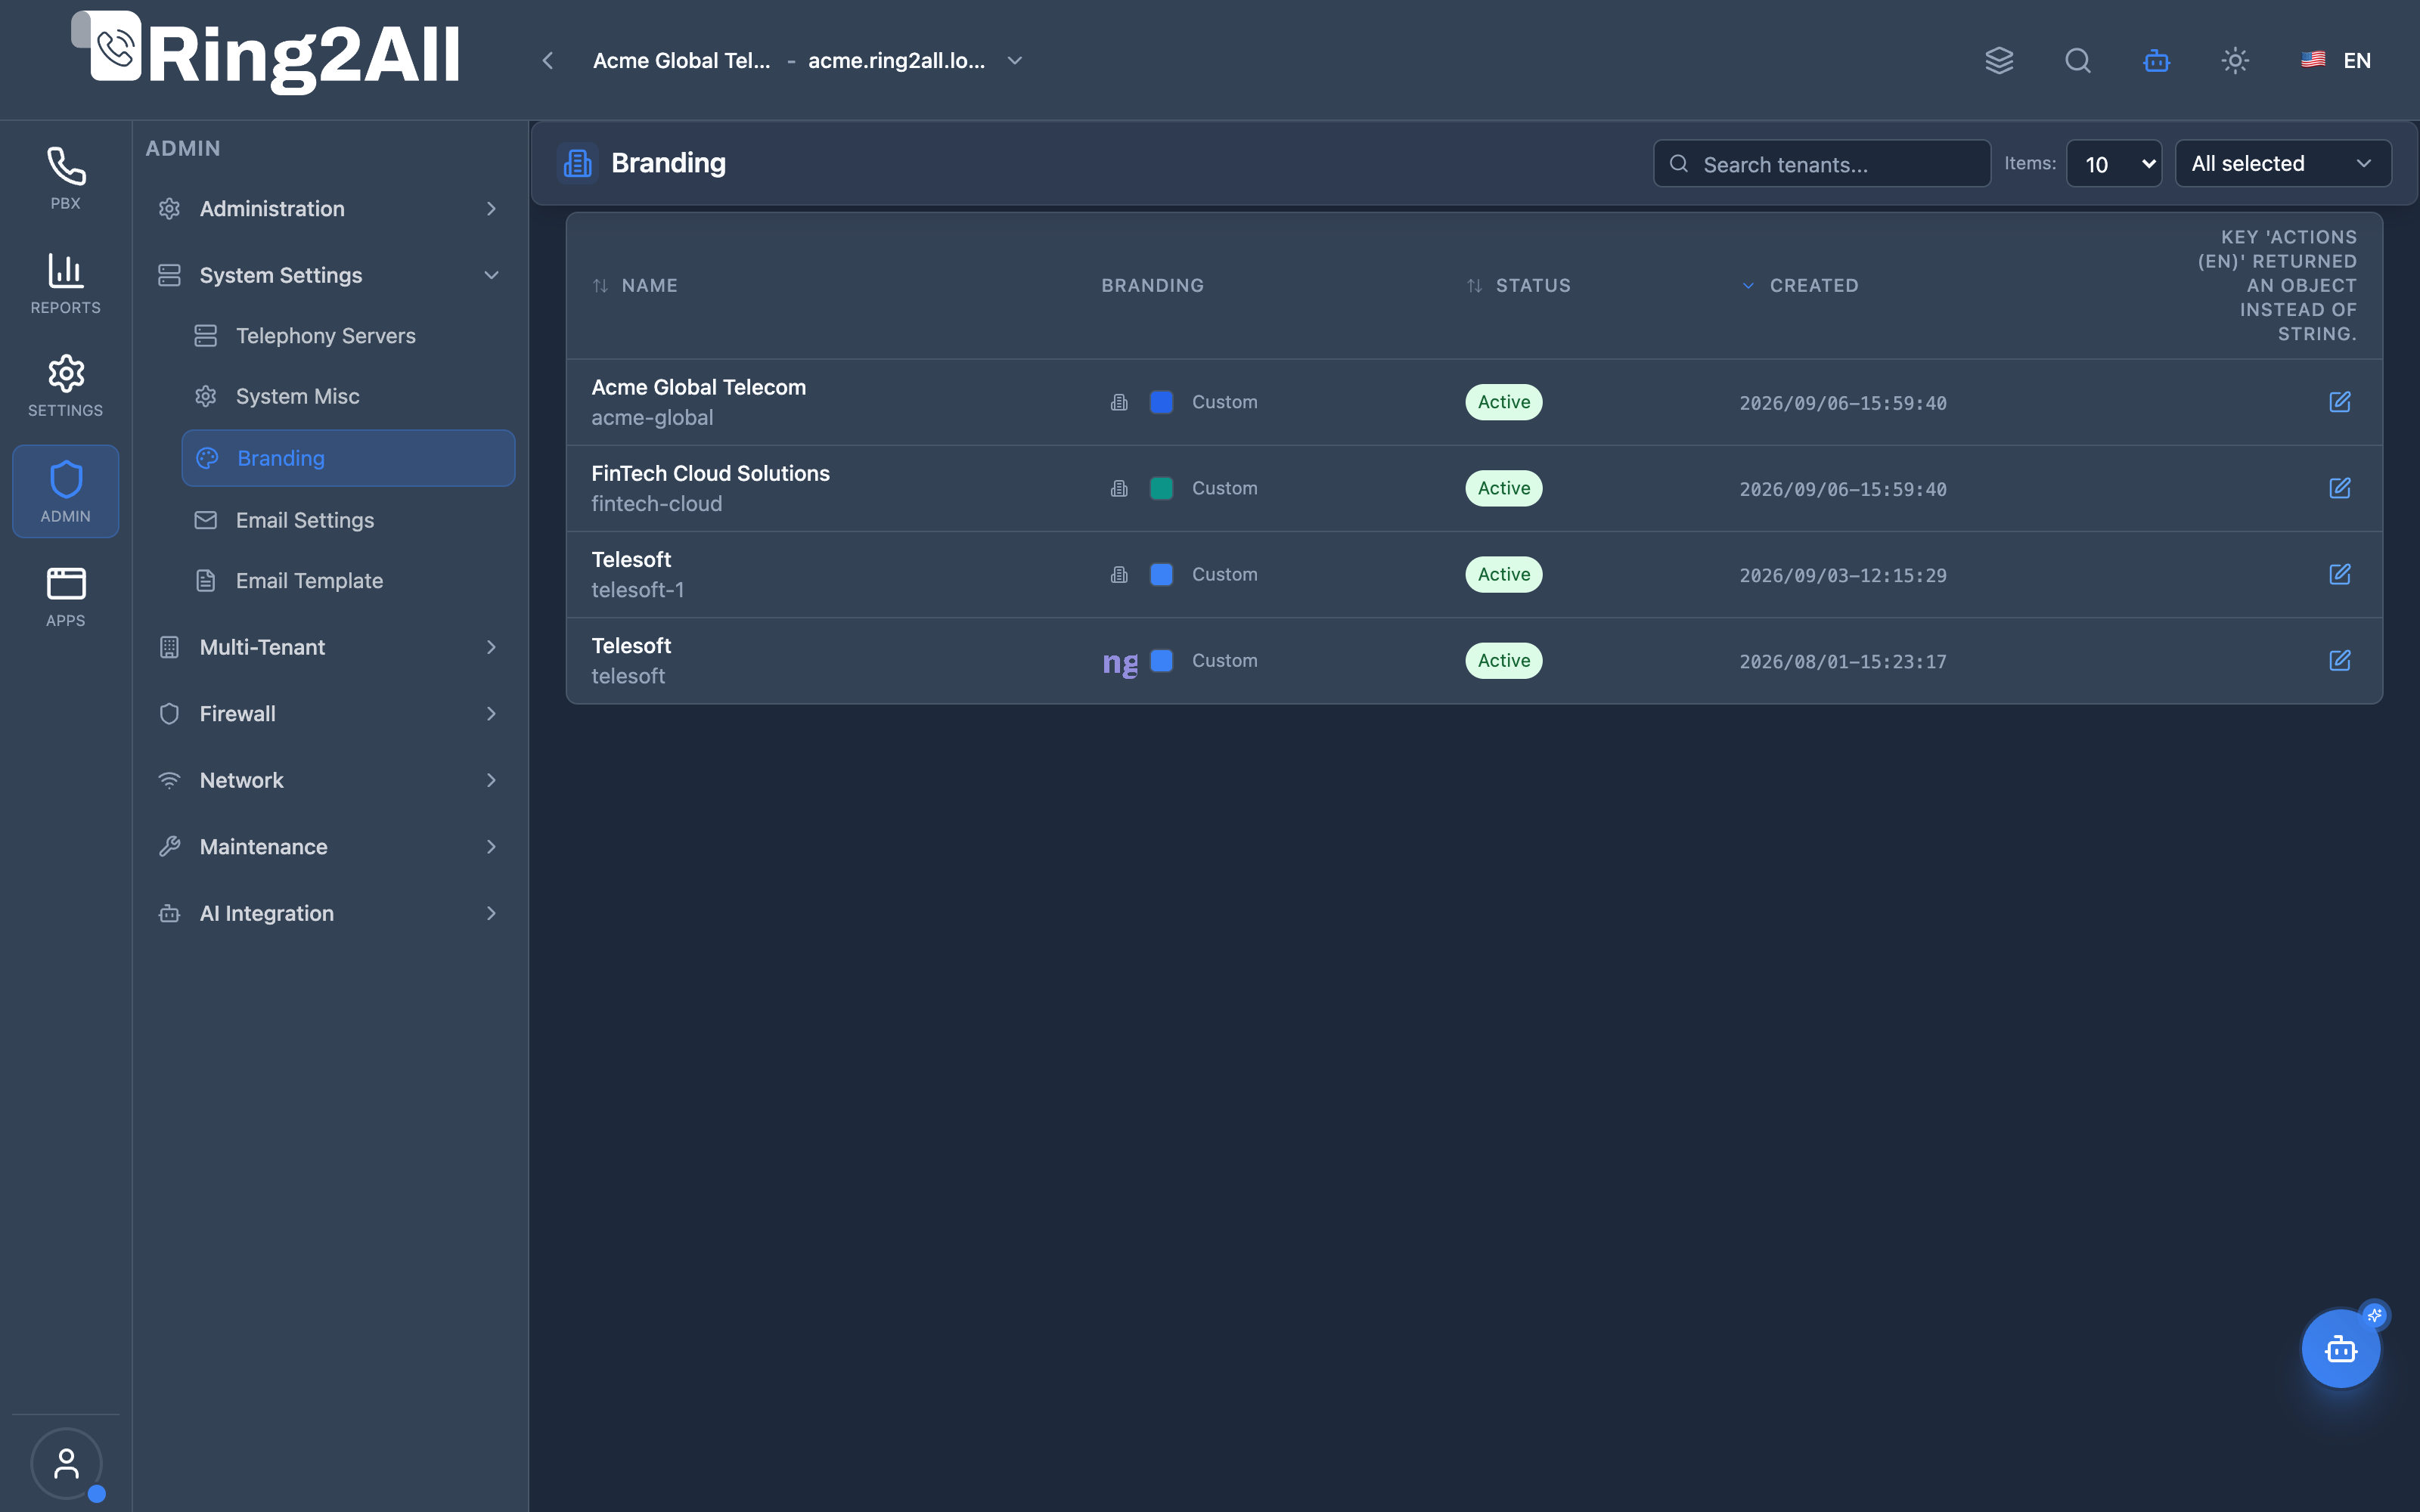Expand the Maintenance menu

pos(328,847)
